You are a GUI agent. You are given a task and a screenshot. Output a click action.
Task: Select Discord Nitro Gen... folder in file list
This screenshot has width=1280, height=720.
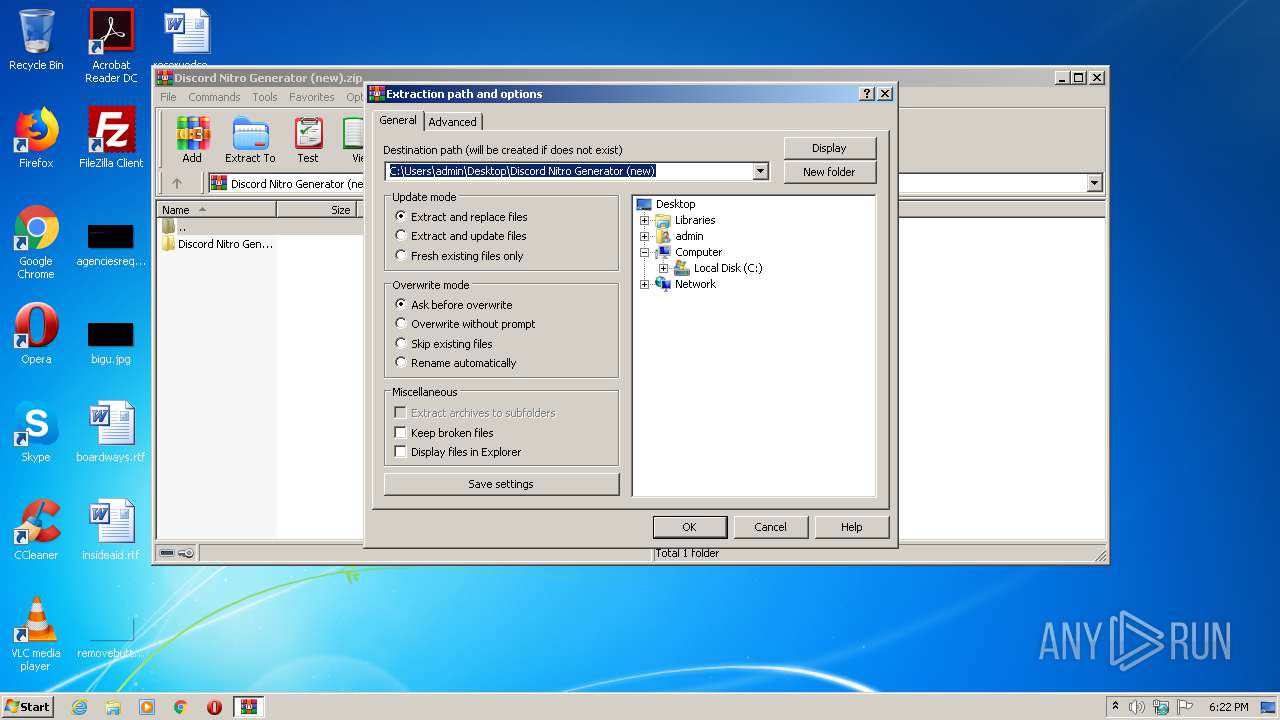[217, 244]
